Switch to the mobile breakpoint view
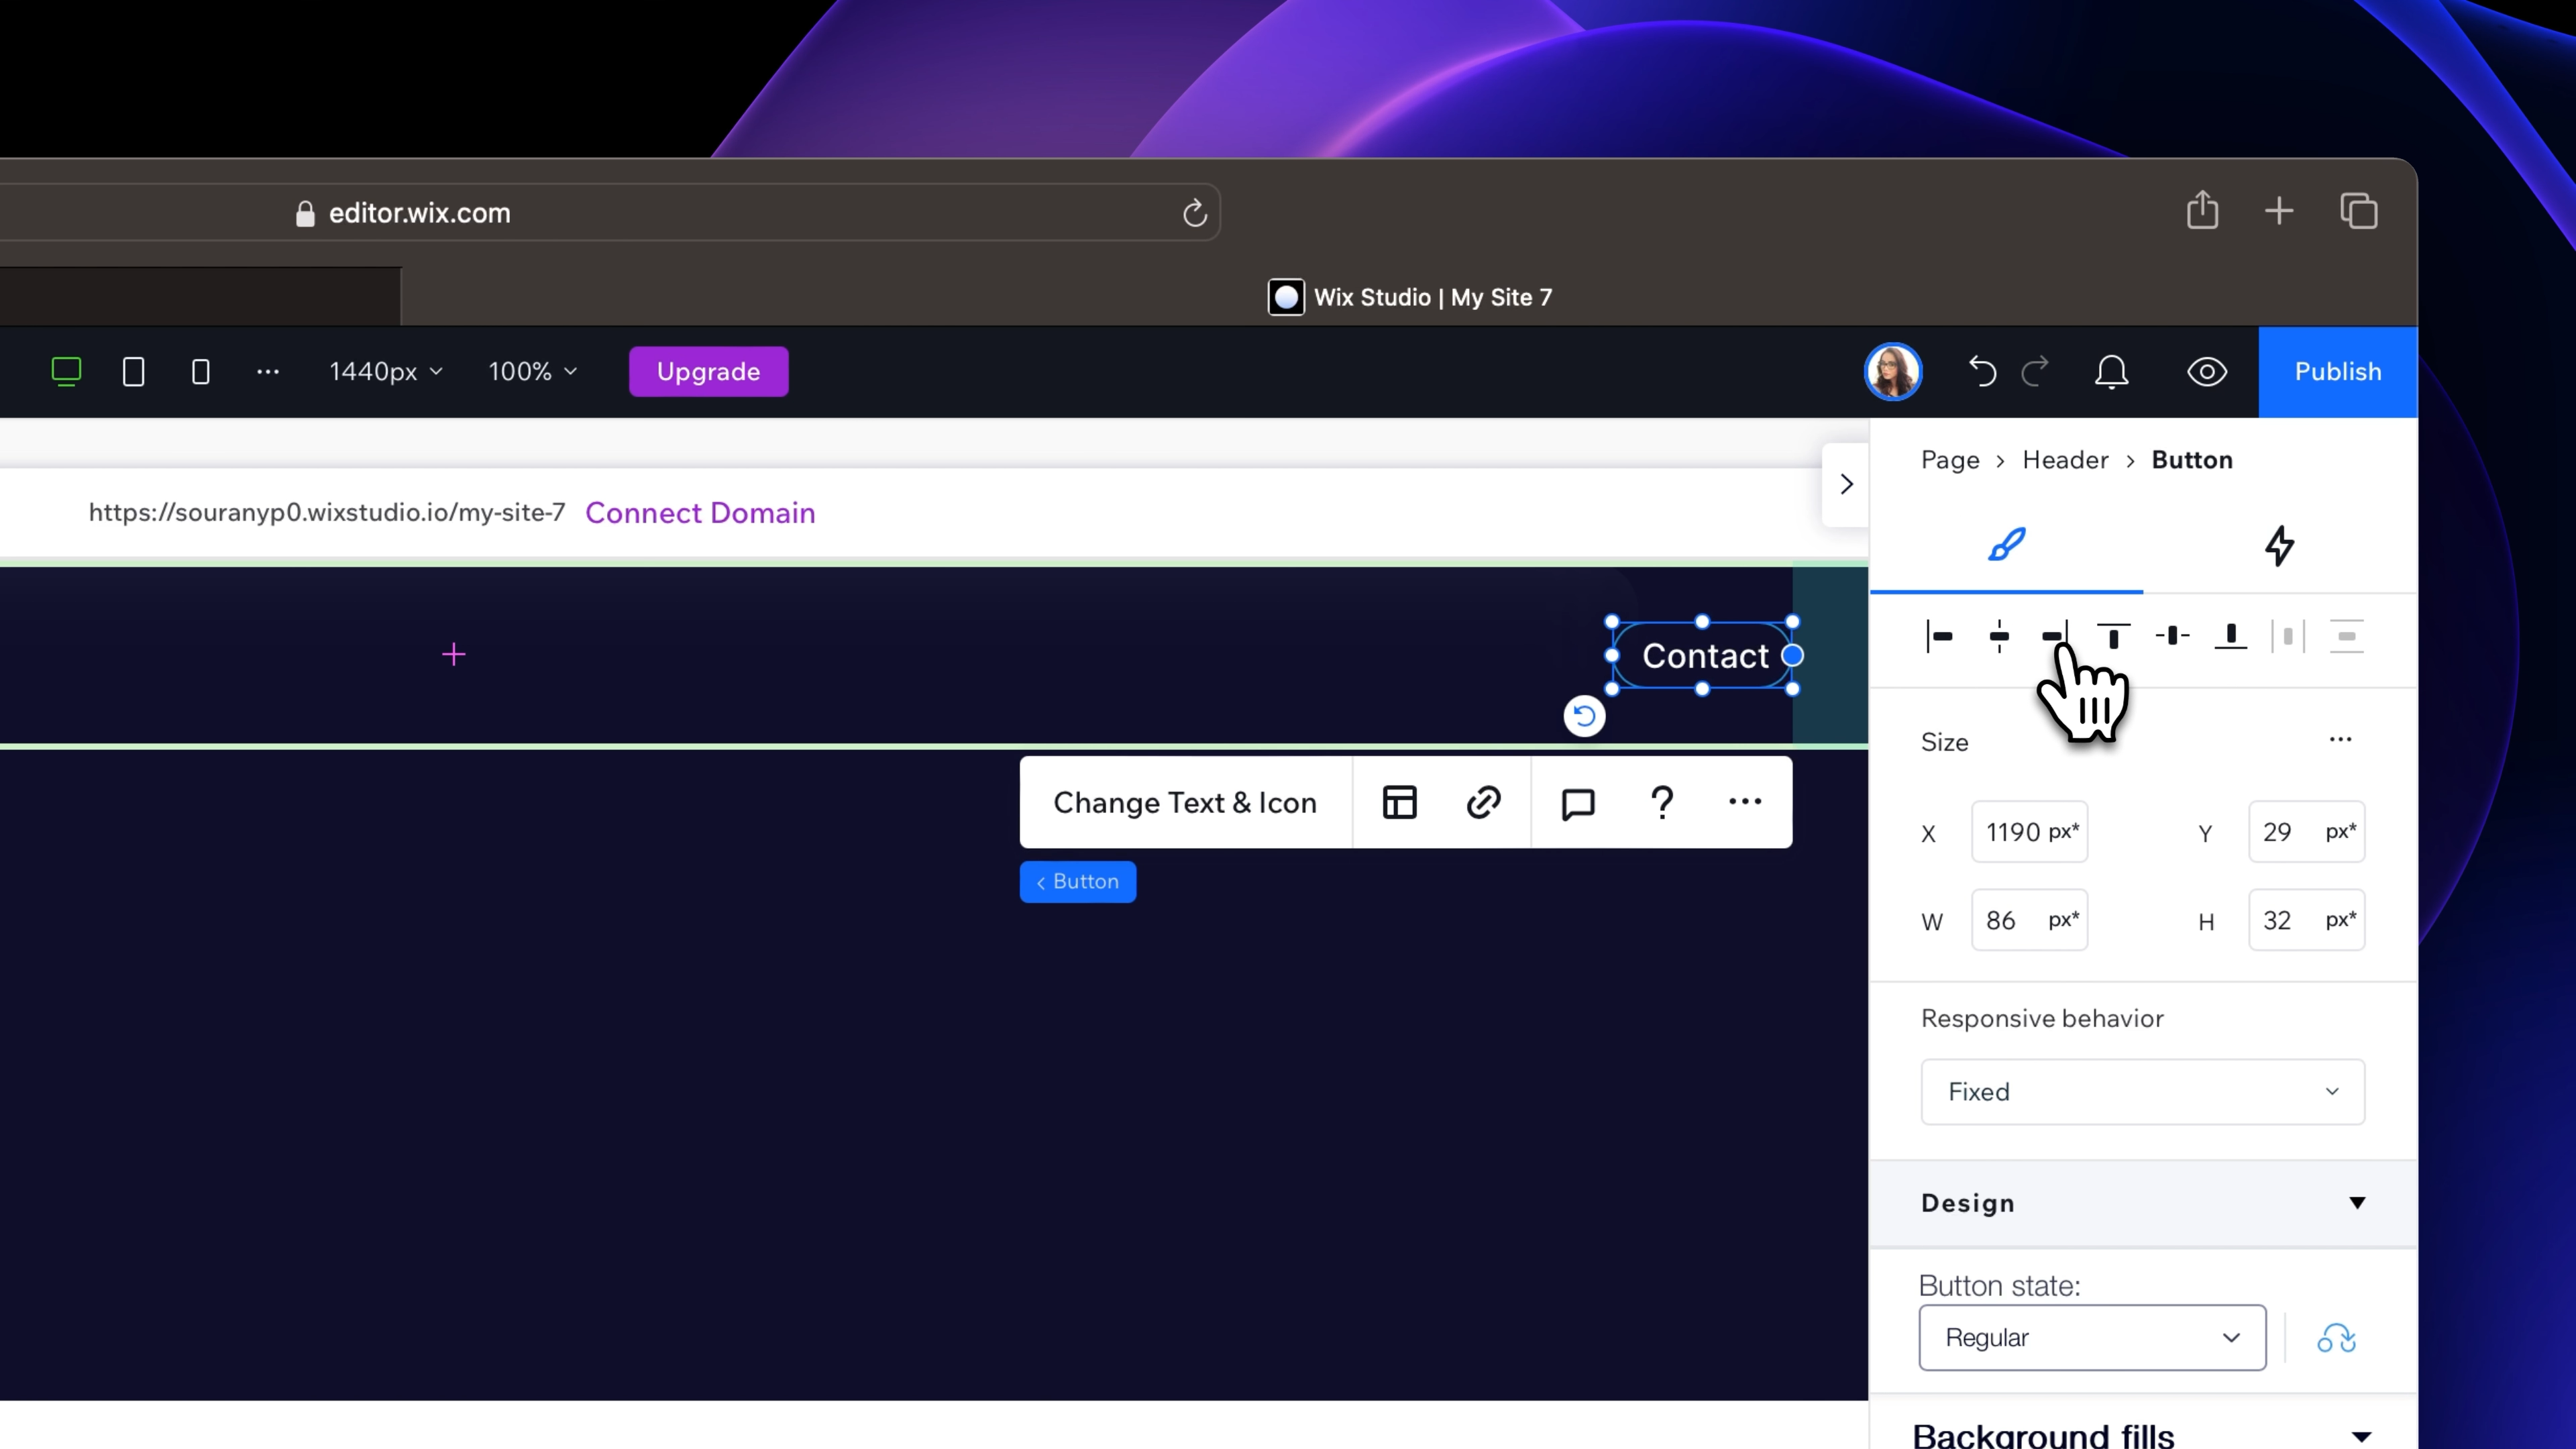The image size is (2576, 1449). tap(200, 372)
